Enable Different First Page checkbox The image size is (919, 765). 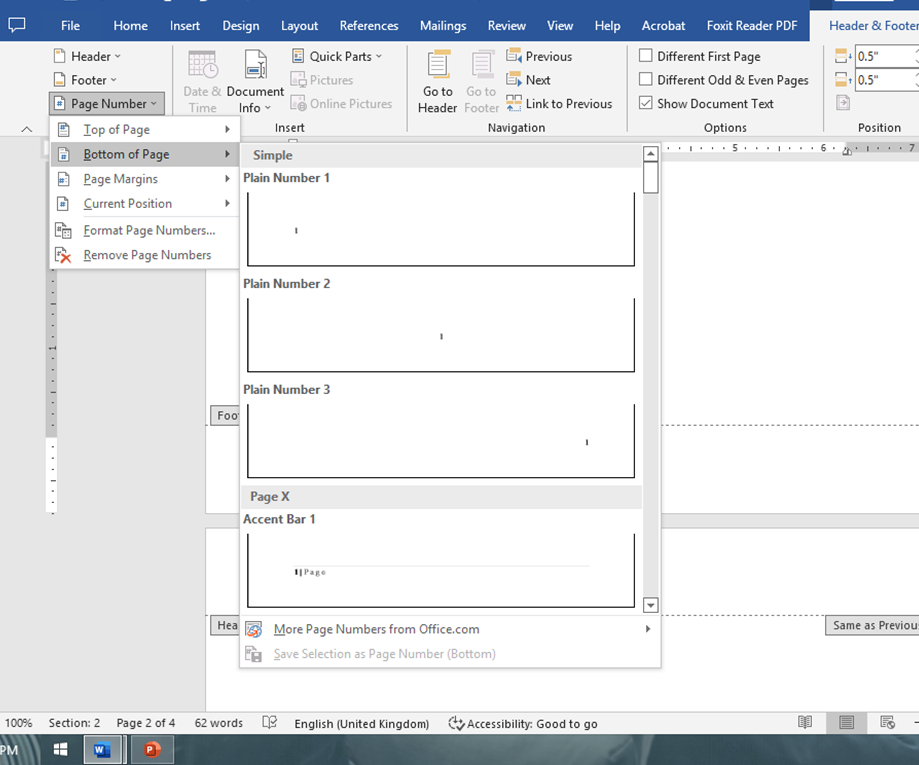(645, 56)
